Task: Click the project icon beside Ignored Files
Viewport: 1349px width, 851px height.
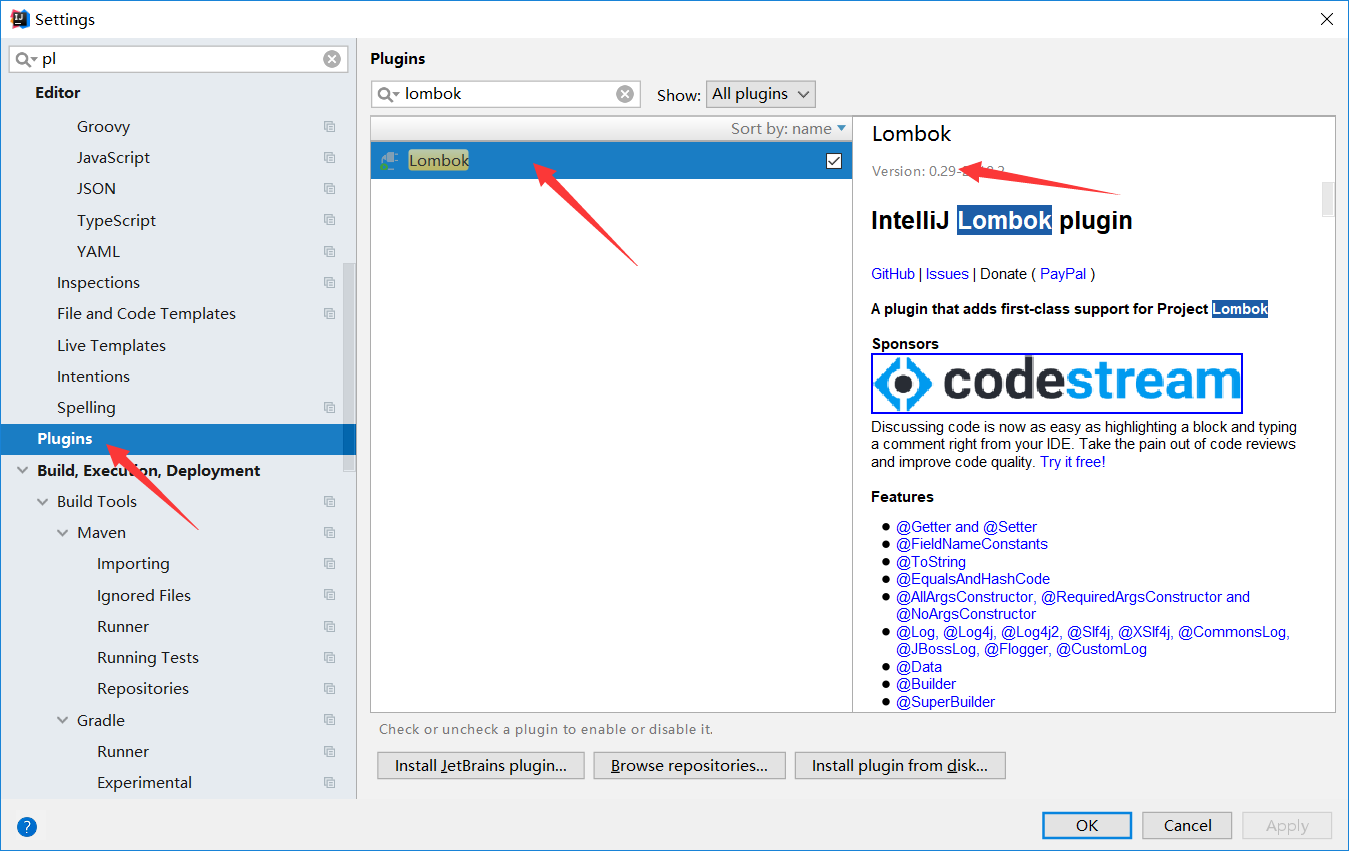Action: [330, 596]
